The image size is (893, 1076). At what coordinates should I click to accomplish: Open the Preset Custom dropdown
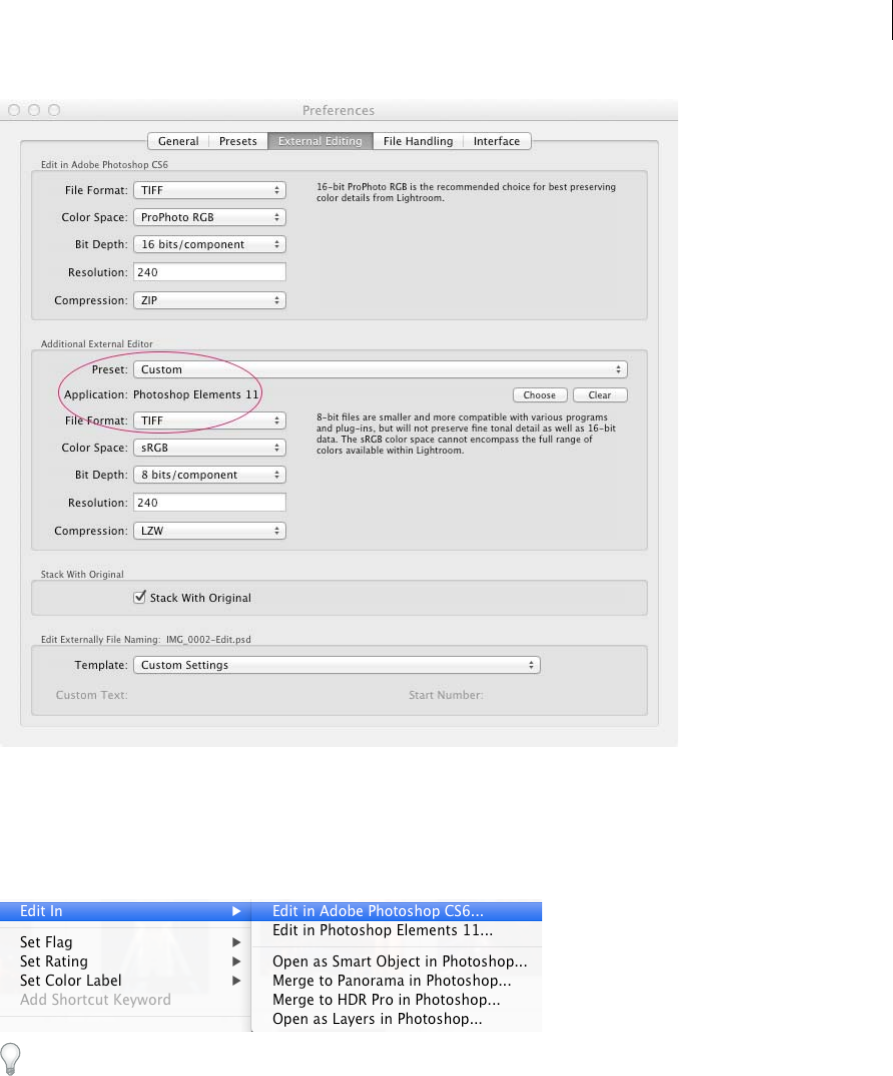[380, 369]
